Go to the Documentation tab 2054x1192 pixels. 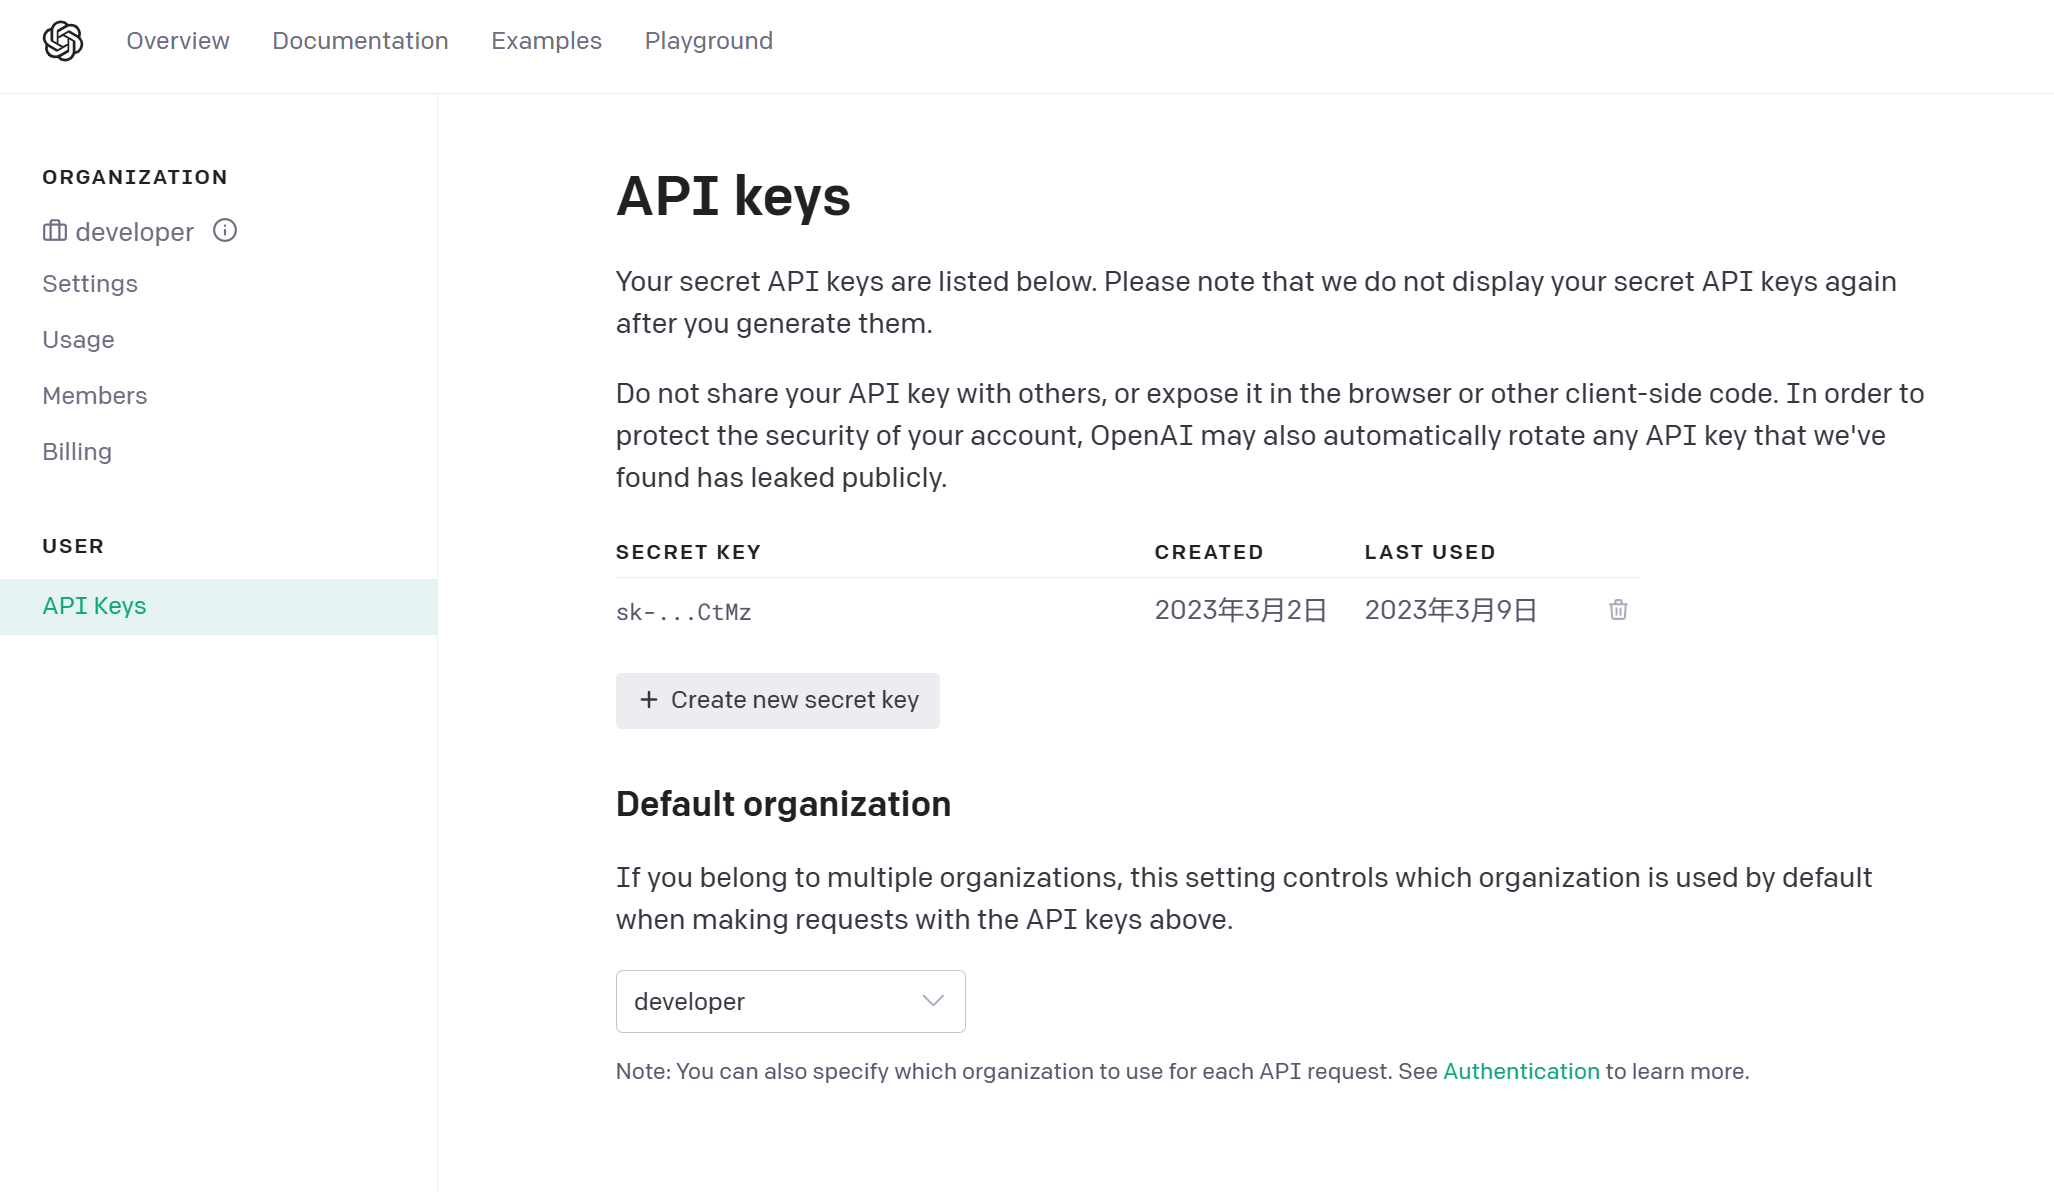[360, 41]
